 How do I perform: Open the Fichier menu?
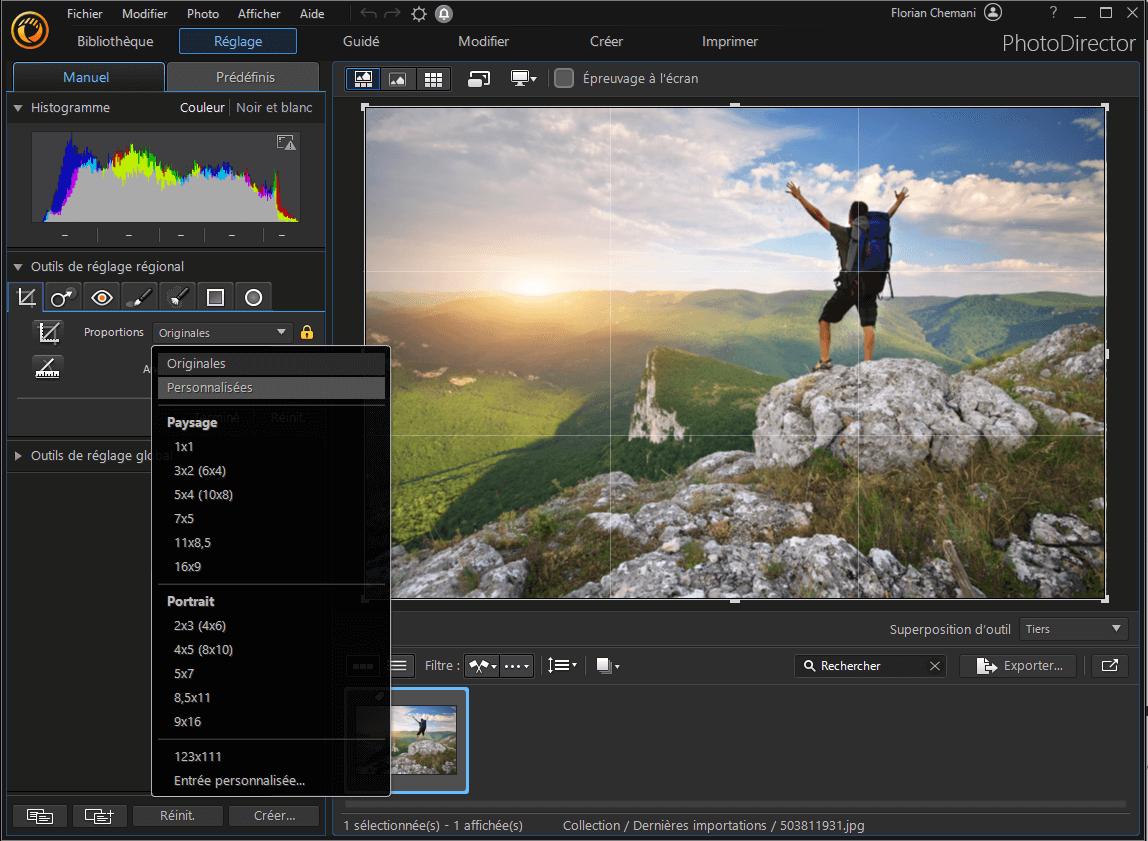[84, 13]
